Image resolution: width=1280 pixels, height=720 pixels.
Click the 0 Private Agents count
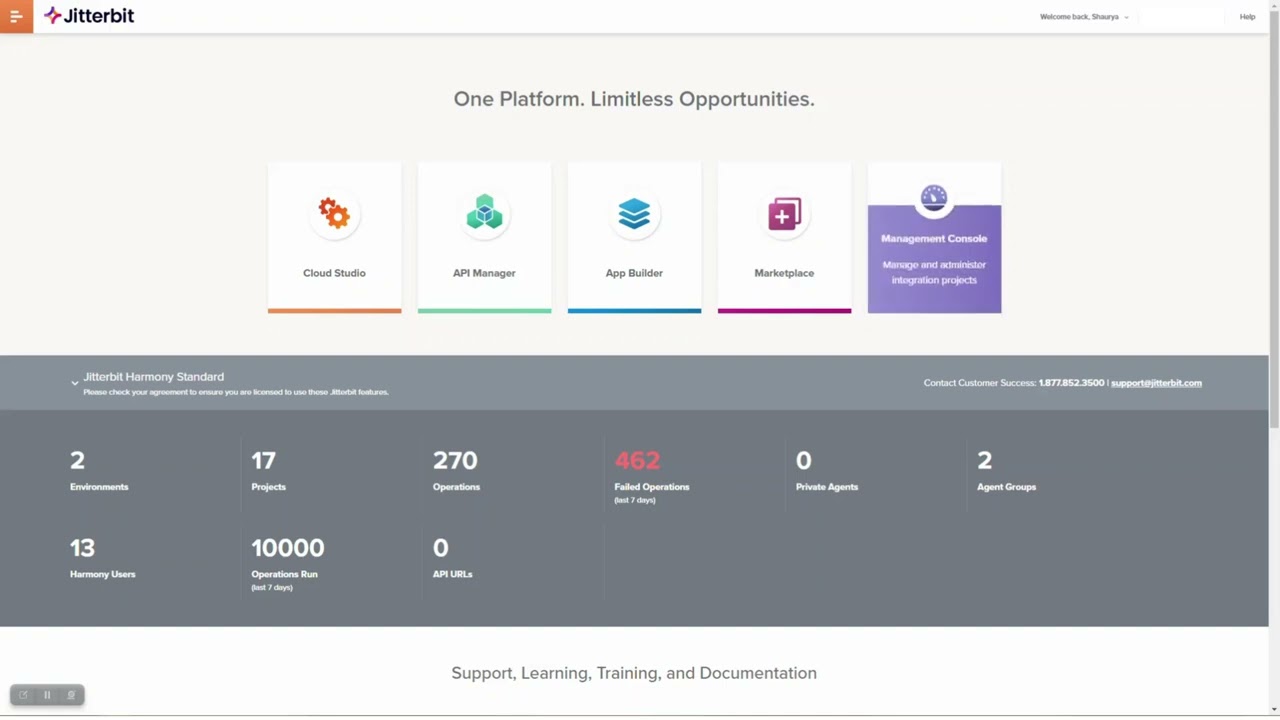click(x=803, y=460)
